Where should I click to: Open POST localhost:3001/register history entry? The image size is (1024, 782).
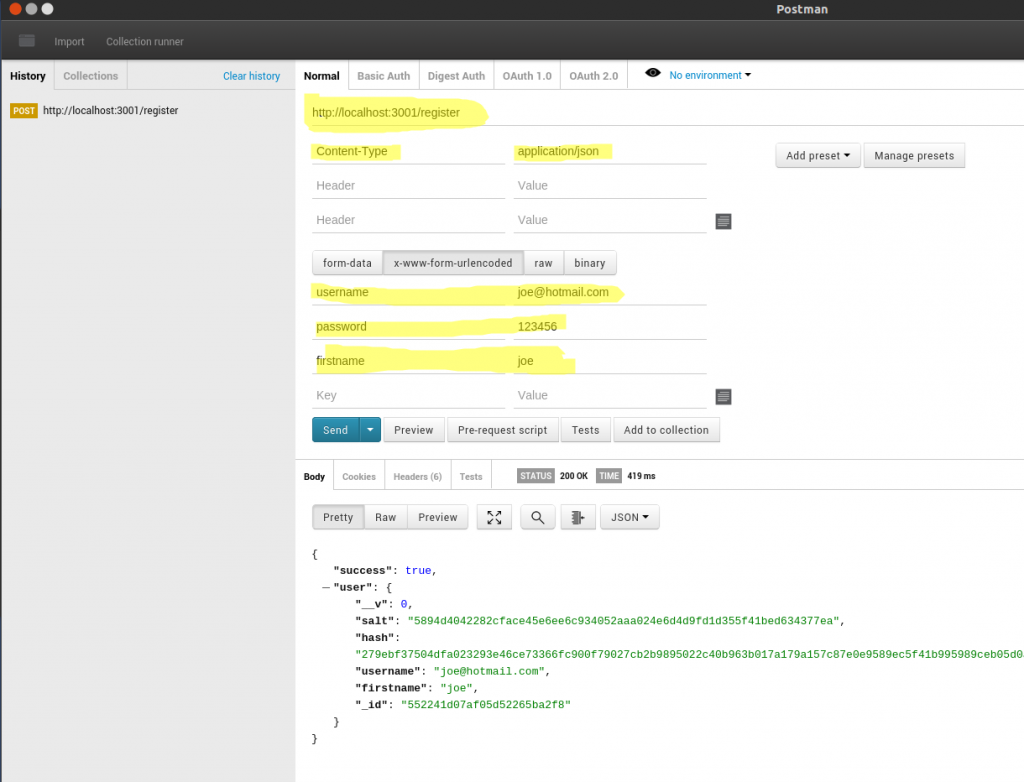point(94,110)
